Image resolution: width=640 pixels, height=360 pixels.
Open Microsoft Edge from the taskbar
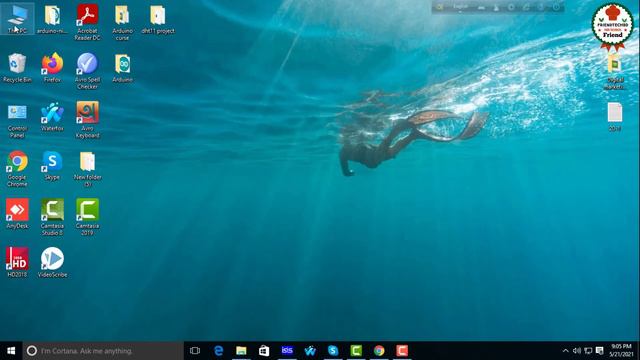tap(219, 351)
